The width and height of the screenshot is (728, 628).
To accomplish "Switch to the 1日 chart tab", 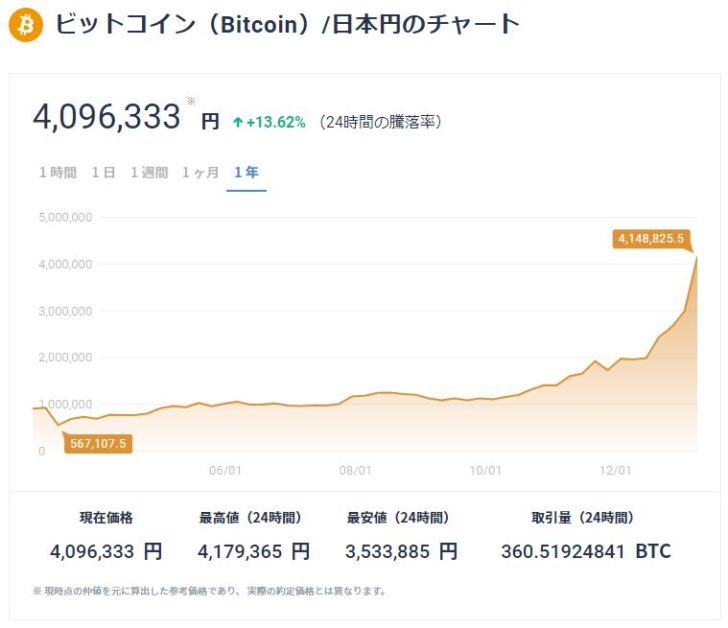I will 103,172.
